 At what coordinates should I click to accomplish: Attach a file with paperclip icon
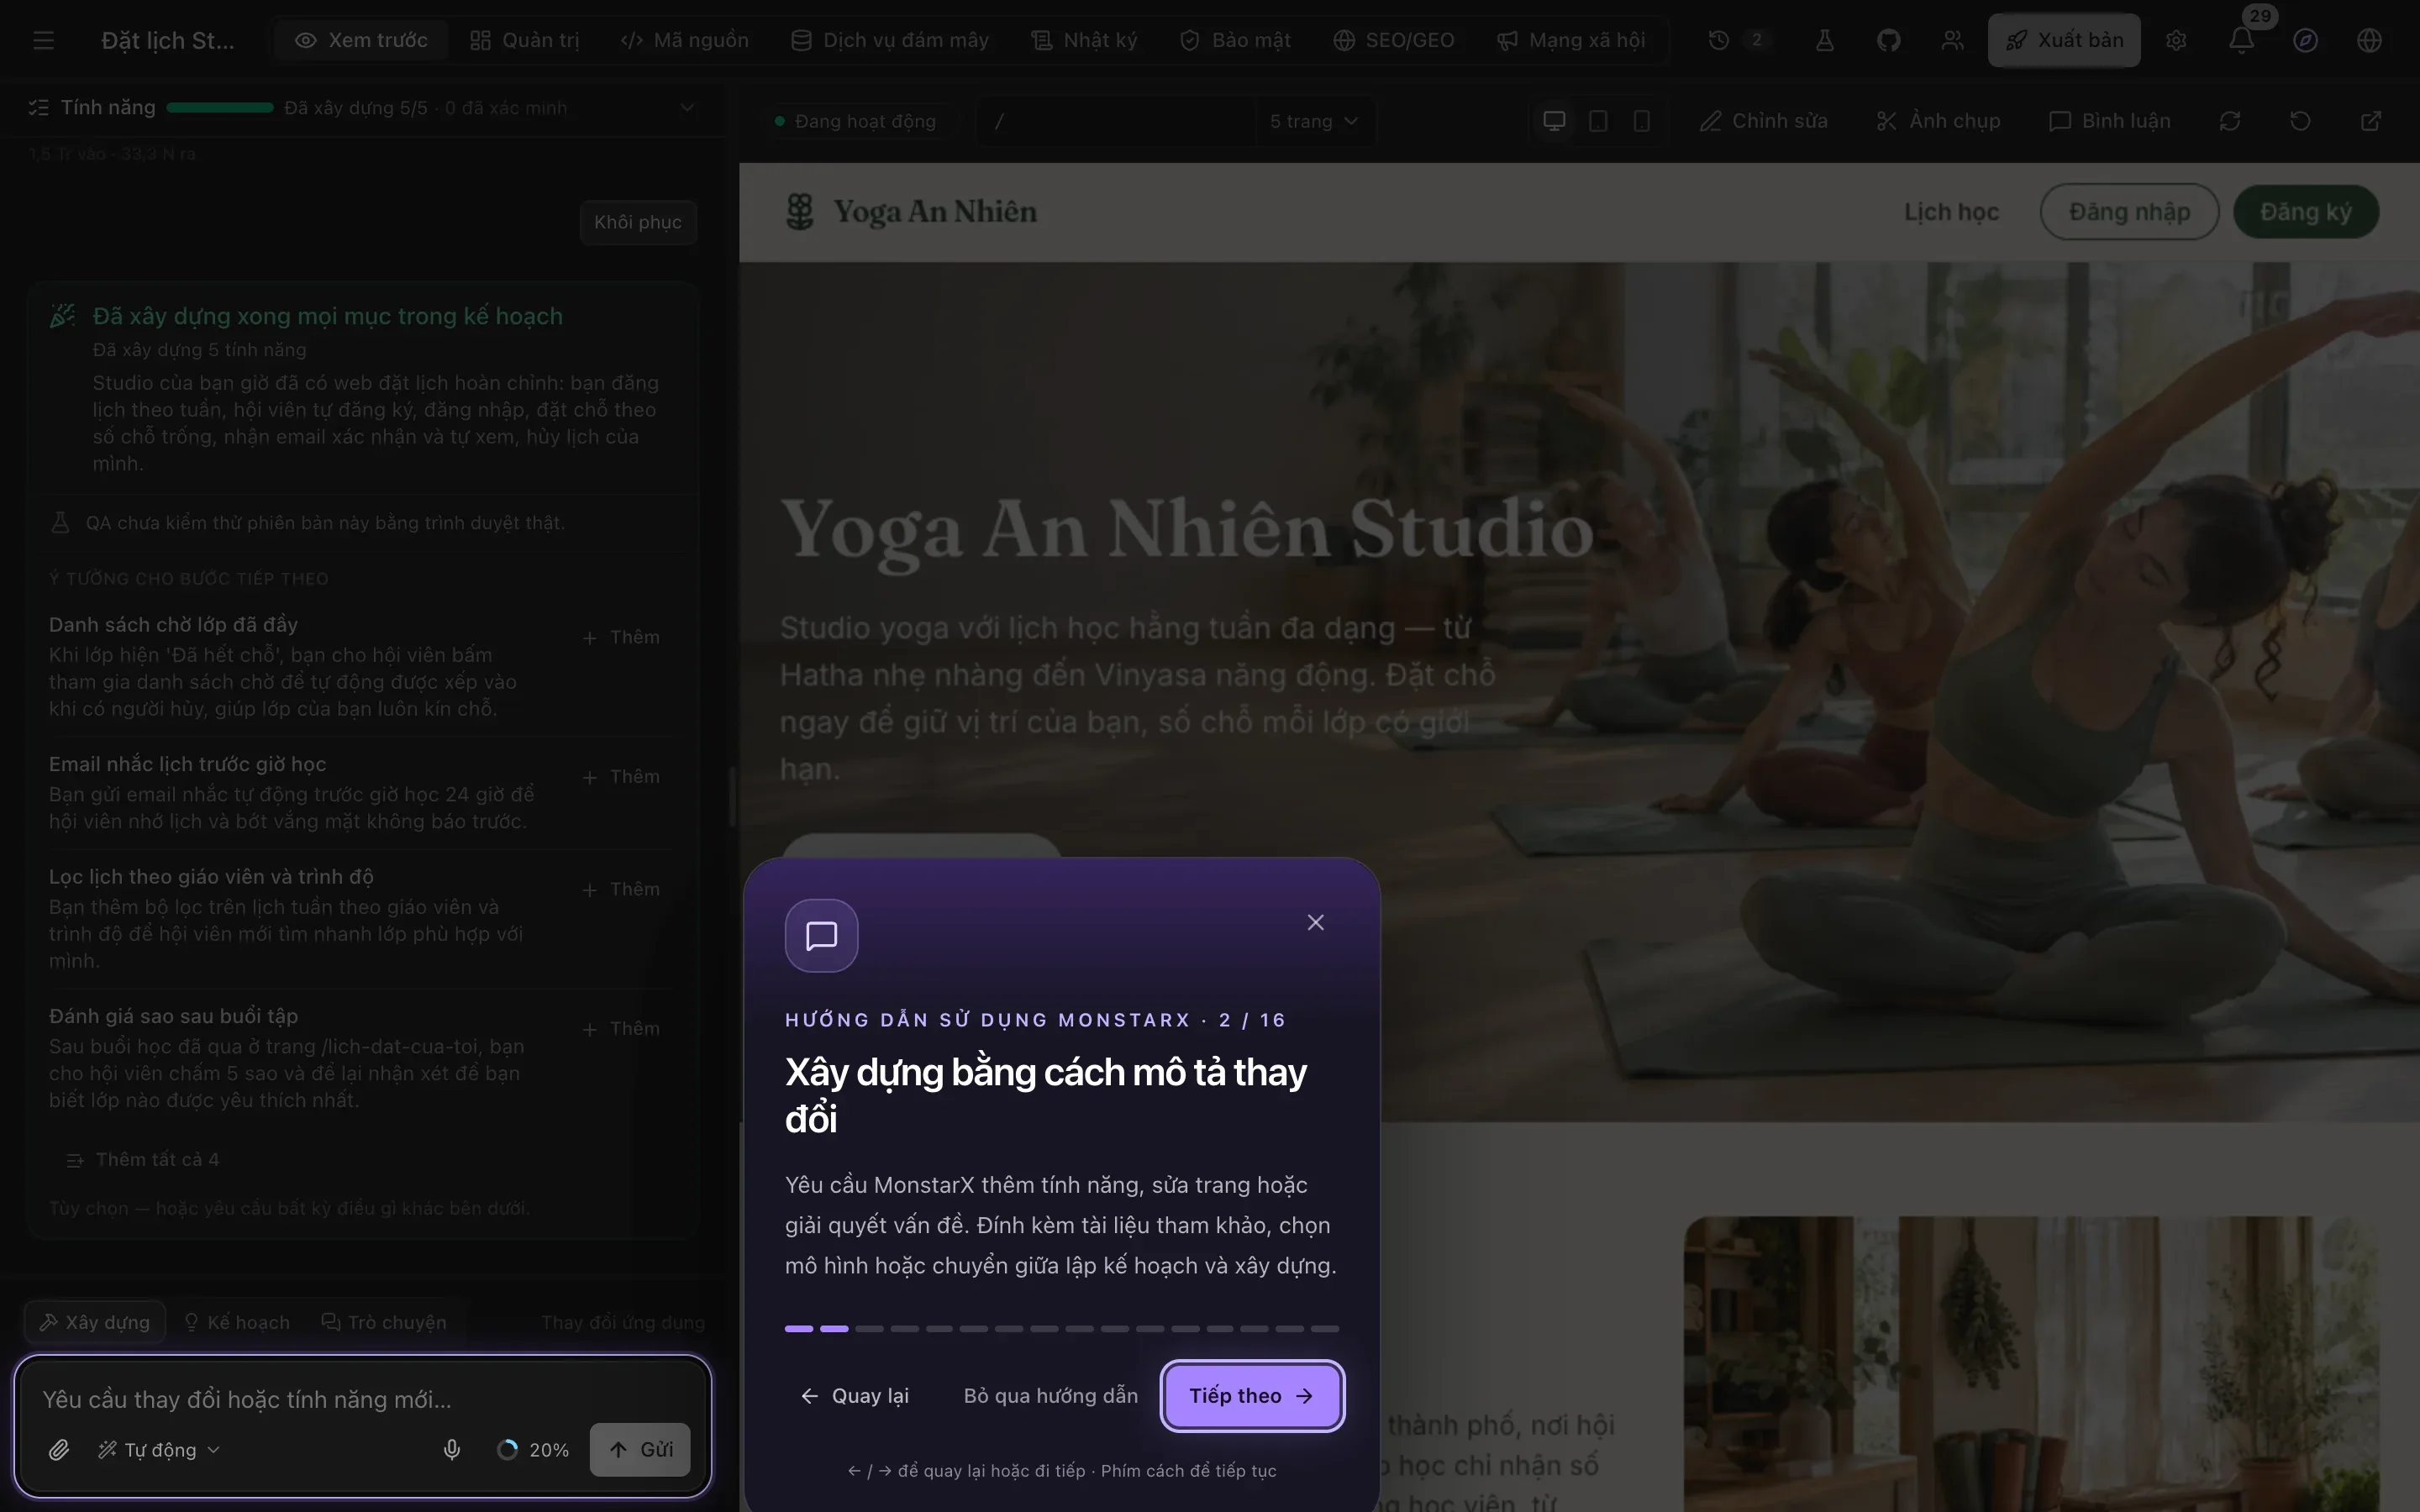(59, 1449)
